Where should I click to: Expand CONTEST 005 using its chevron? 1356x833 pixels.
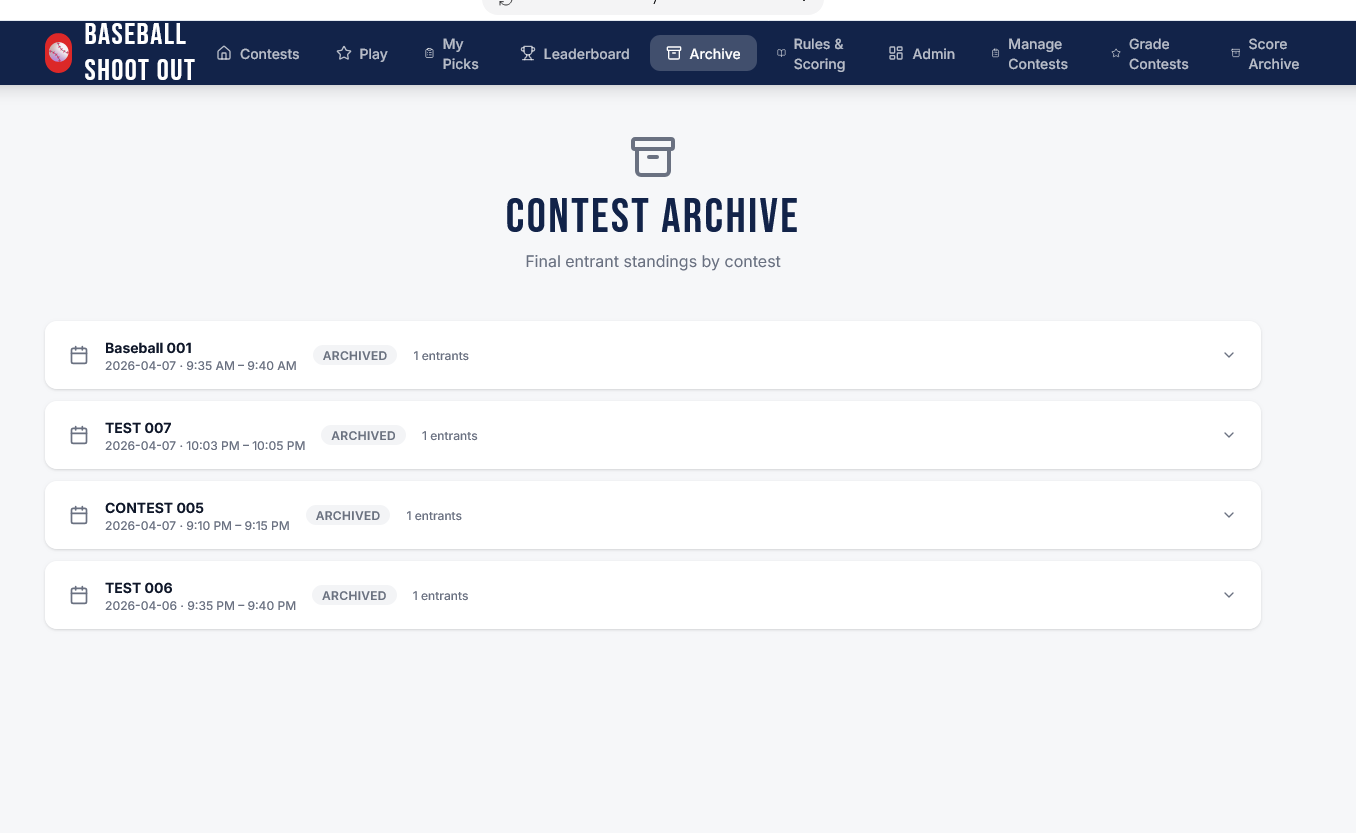[1229, 515]
